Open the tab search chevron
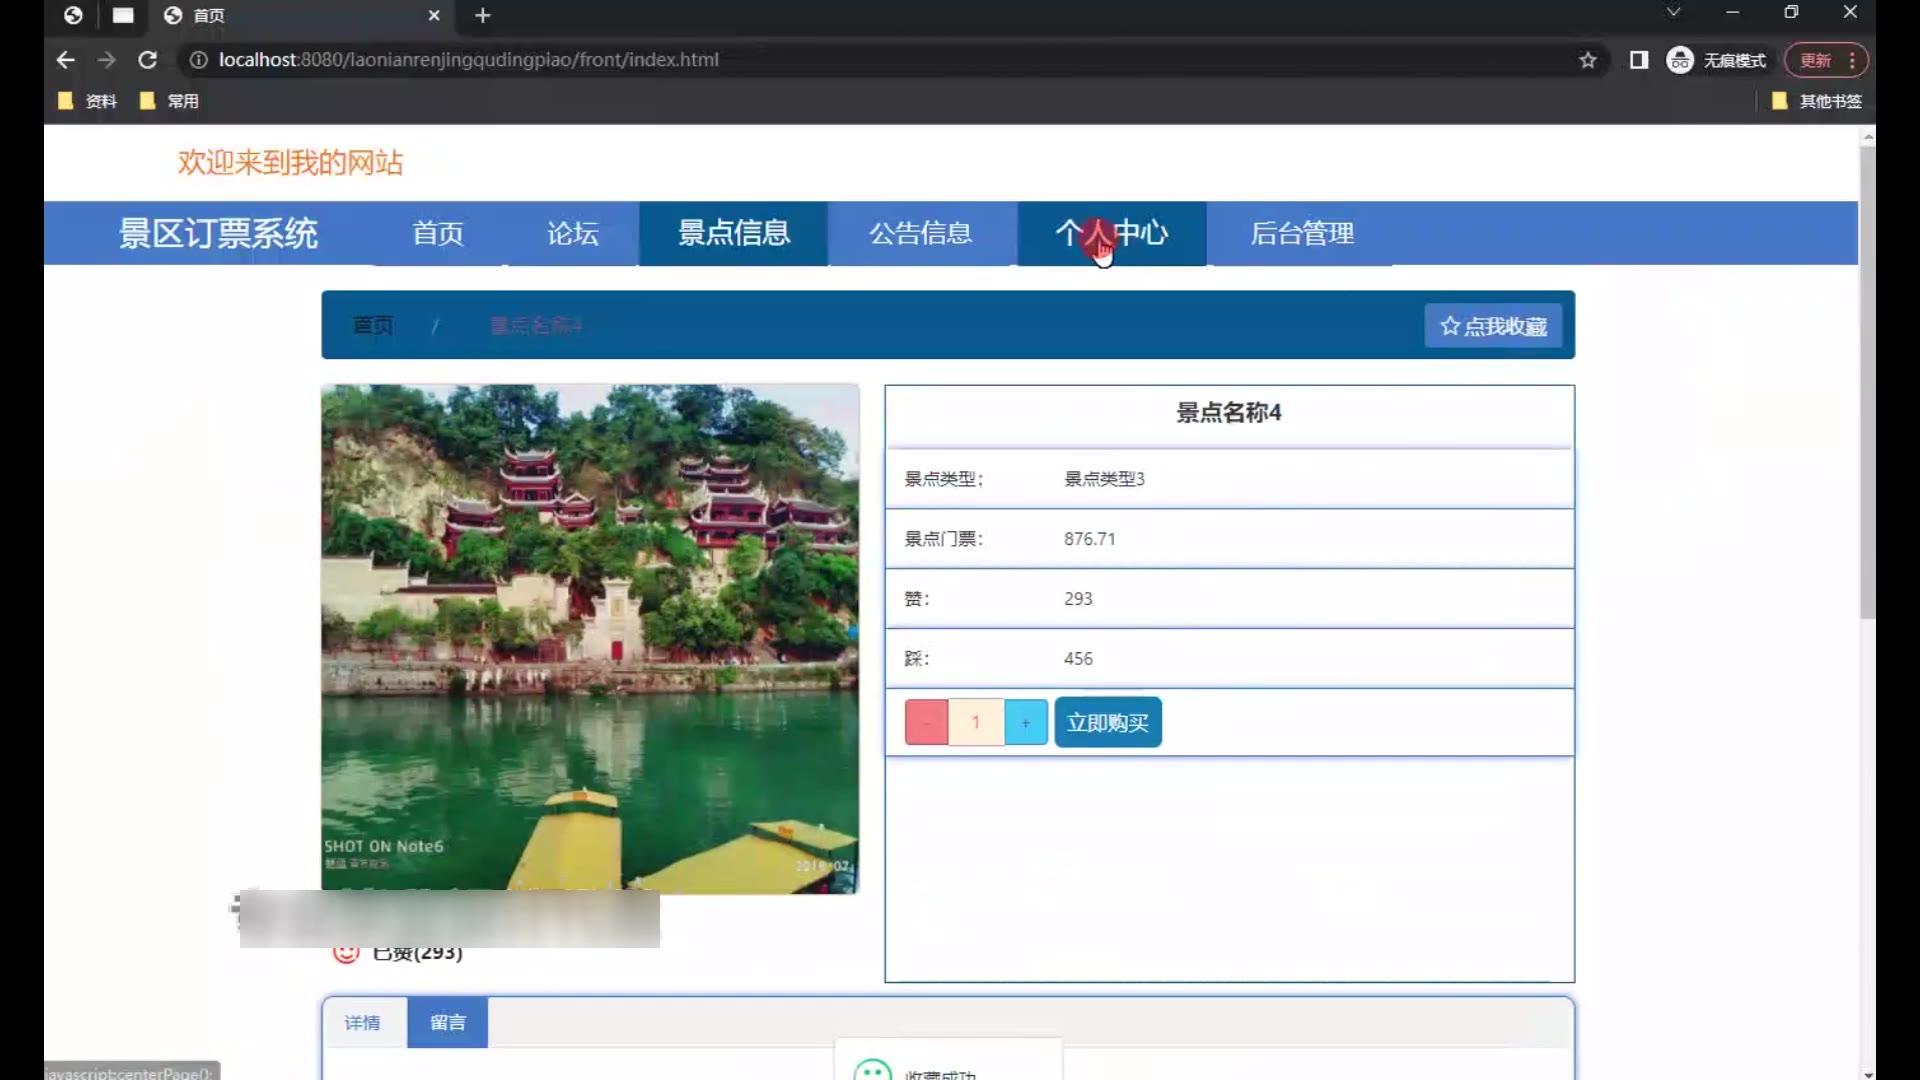 (x=1673, y=12)
